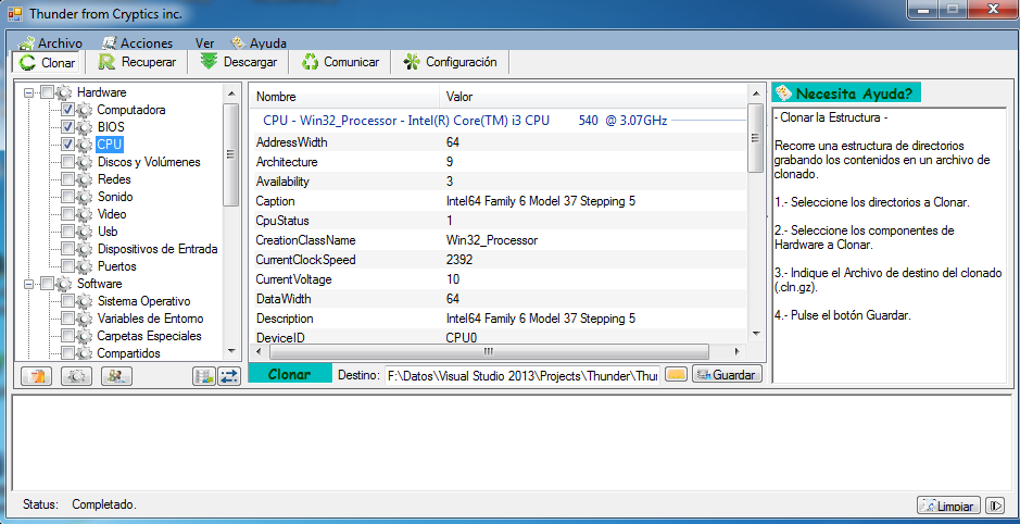Click the gear icon beside Dispositivos de Entrada

tap(85, 249)
